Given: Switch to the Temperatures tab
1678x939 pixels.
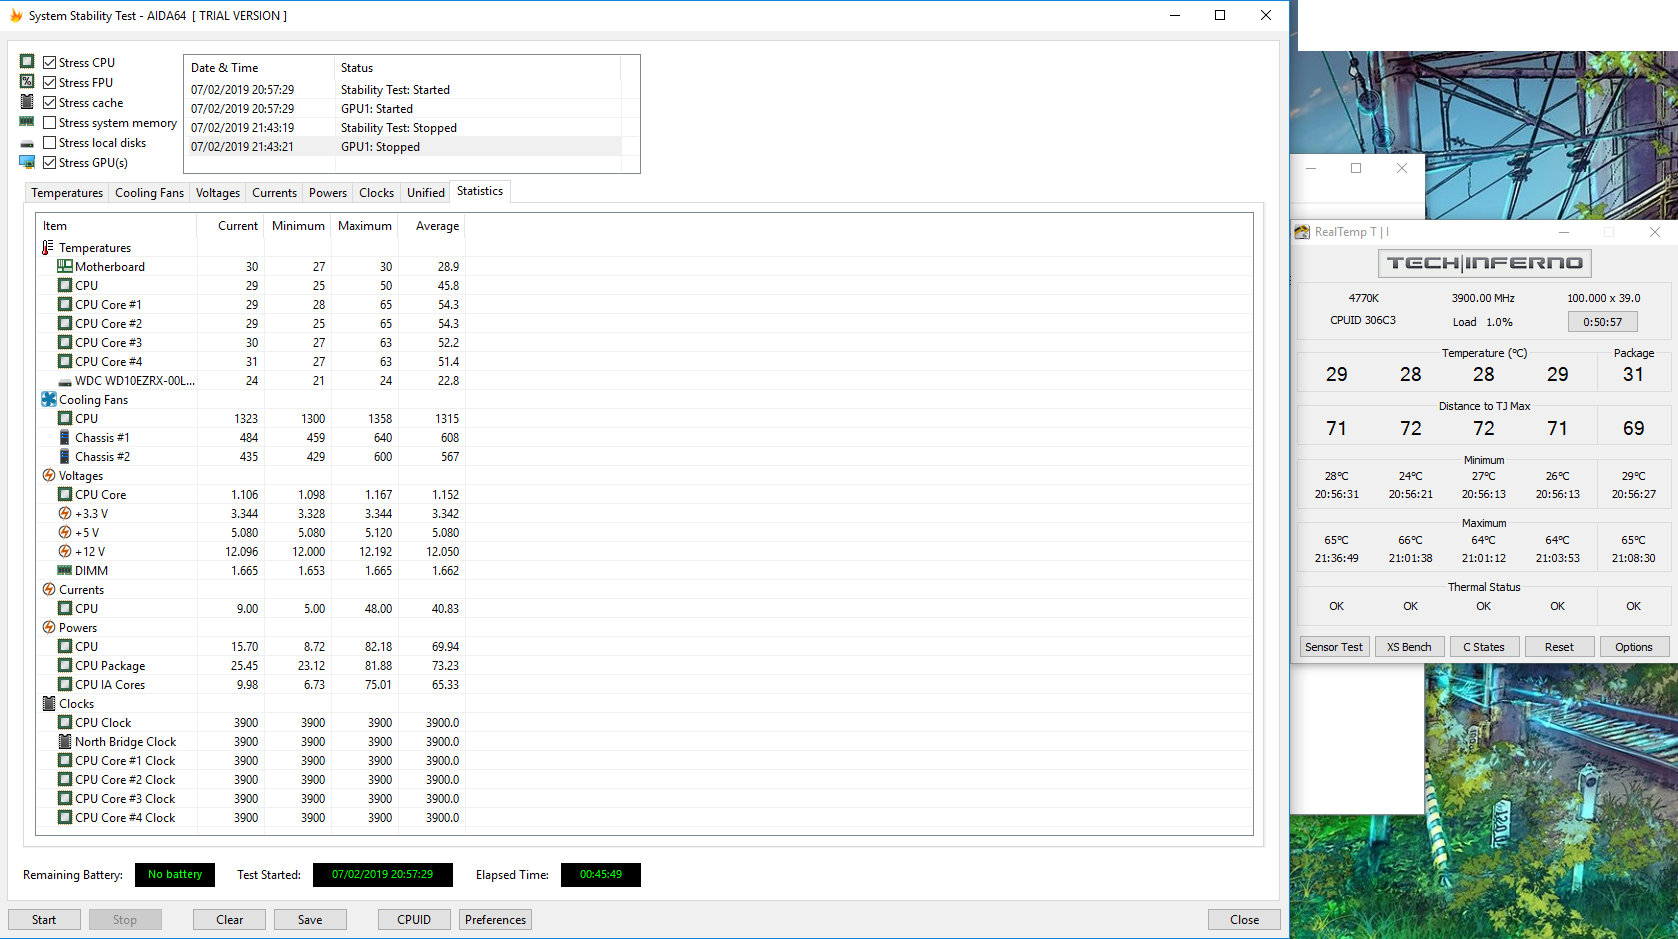Looking at the screenshot, I should coord(67,193).
